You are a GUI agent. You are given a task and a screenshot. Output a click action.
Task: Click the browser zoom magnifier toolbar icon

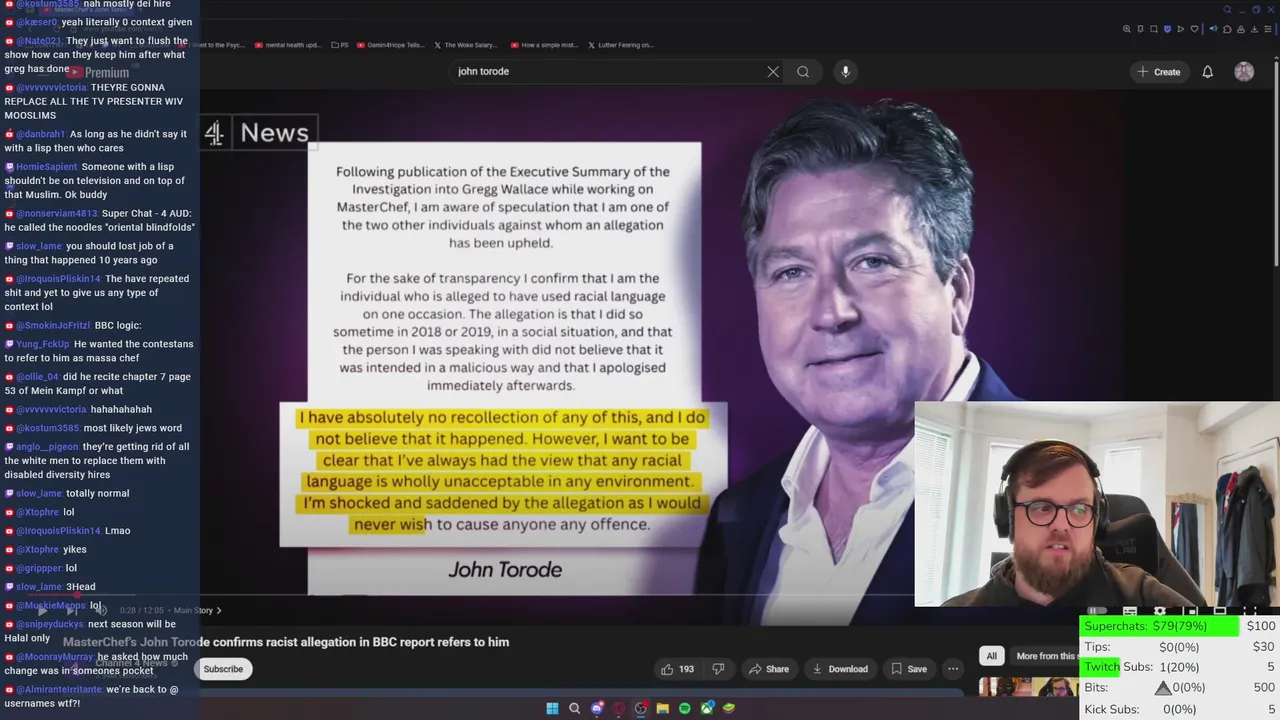(x=1127, y=29)
